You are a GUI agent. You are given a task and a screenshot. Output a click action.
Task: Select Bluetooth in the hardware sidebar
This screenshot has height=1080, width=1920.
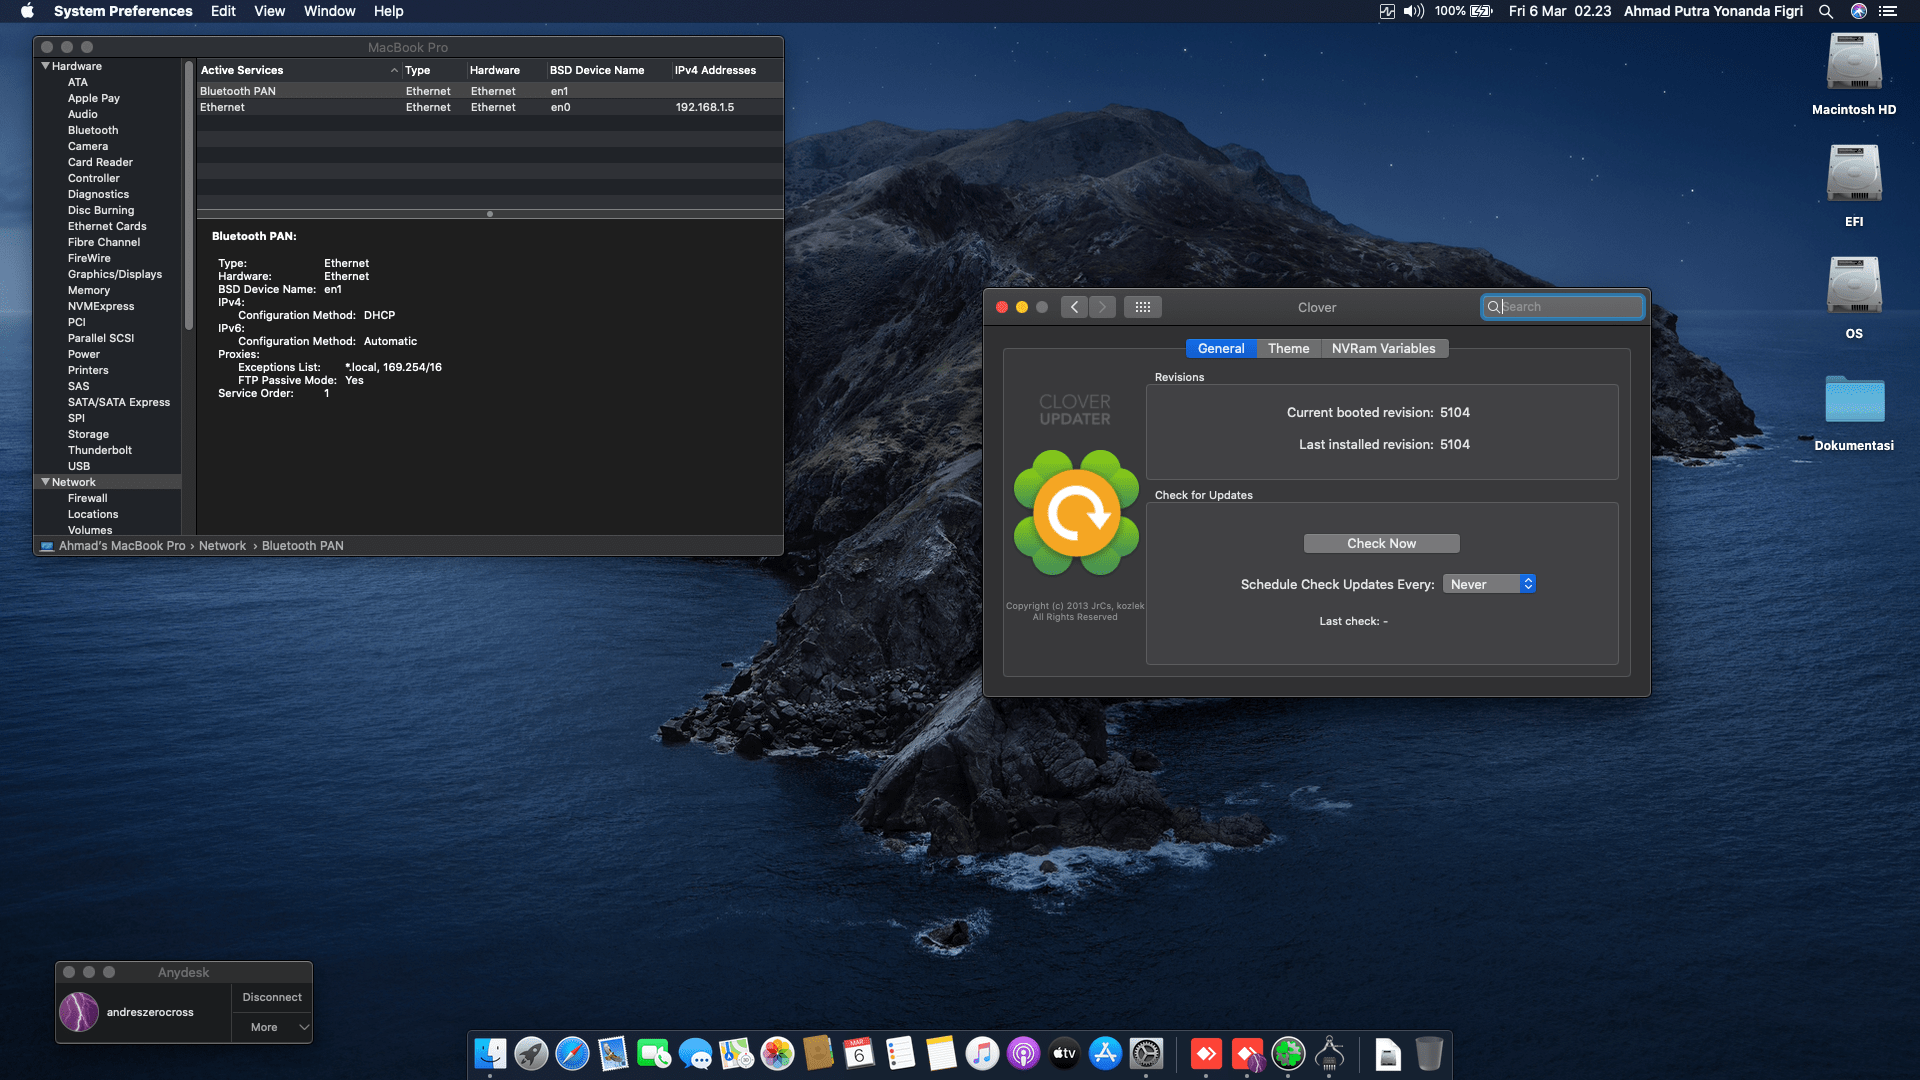[93, 130]
